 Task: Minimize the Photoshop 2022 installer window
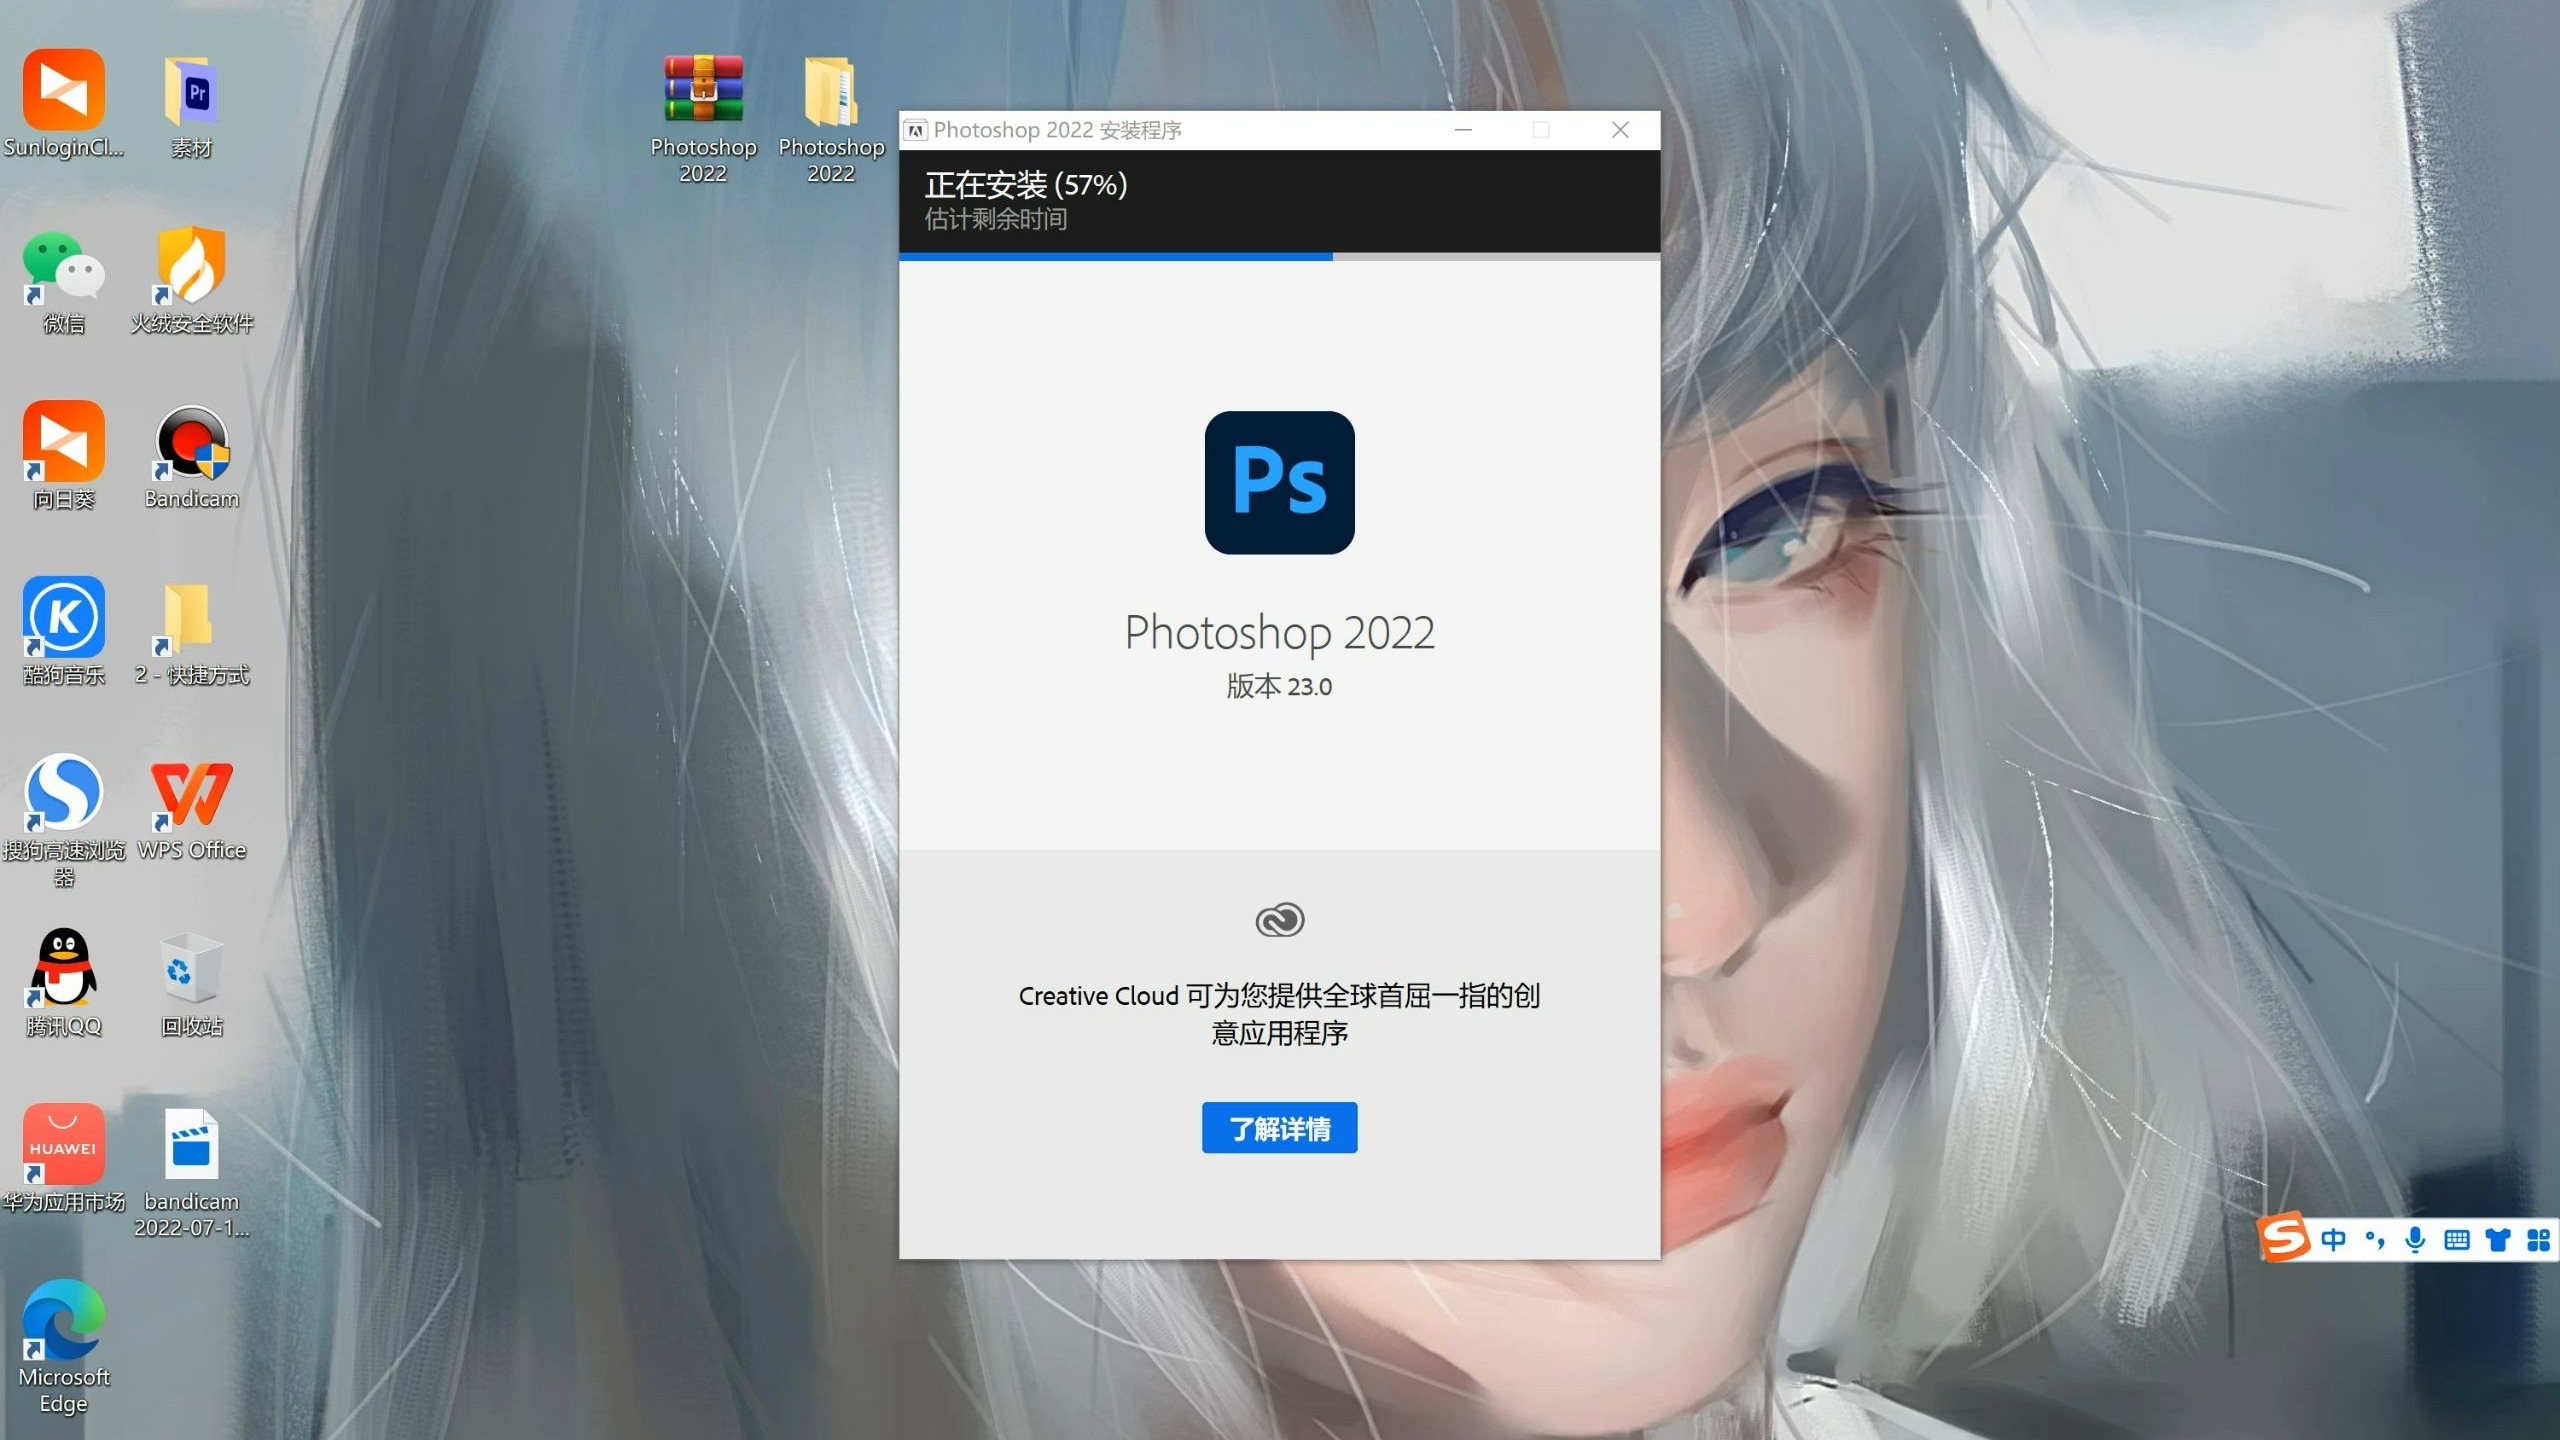click(1463, 130)
